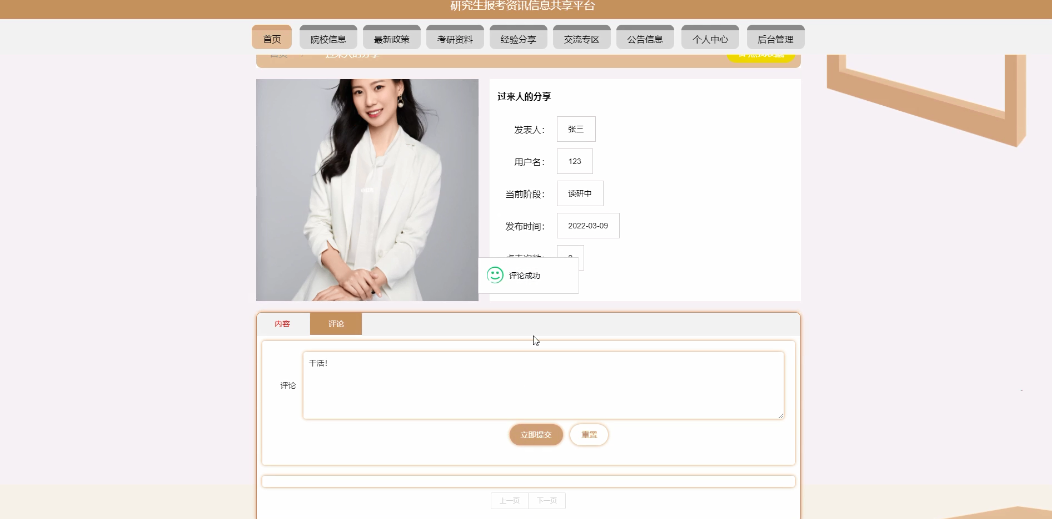The height and width of the screenshot is (519, 1052).
Task: Click the 发表人 label
Action: point(529,129)
